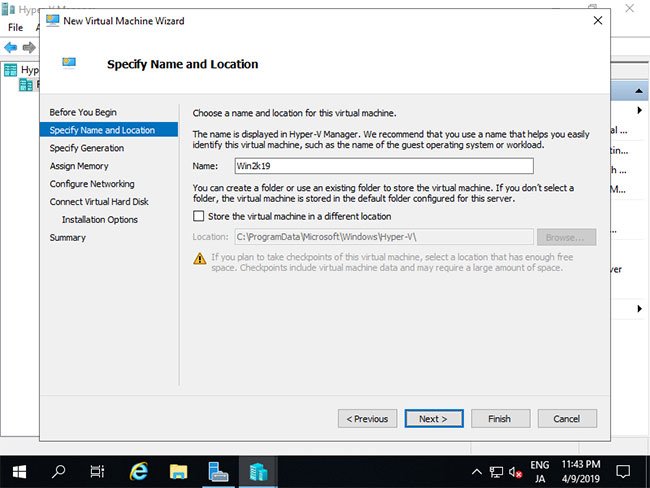Open the Specify Generation step
Viewport: 650px width, 488px height.
point(87,148)
